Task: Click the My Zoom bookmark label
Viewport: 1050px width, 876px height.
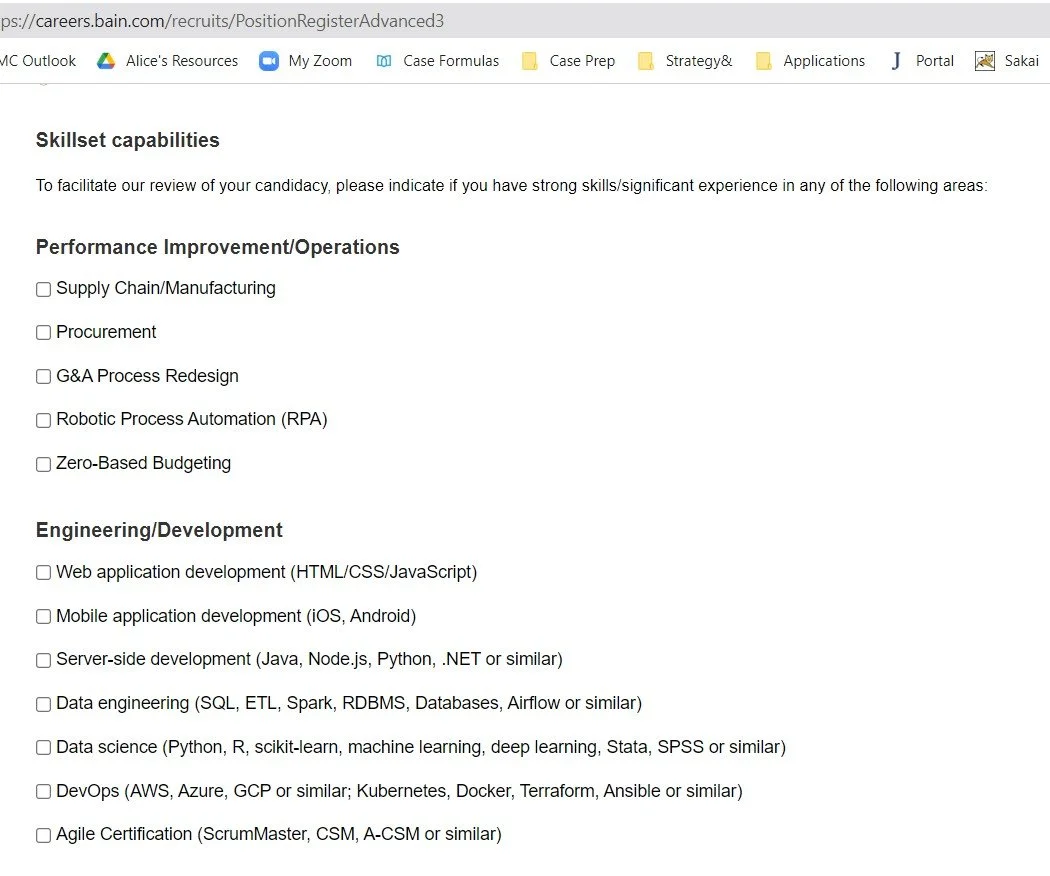Action: (320, 61)
